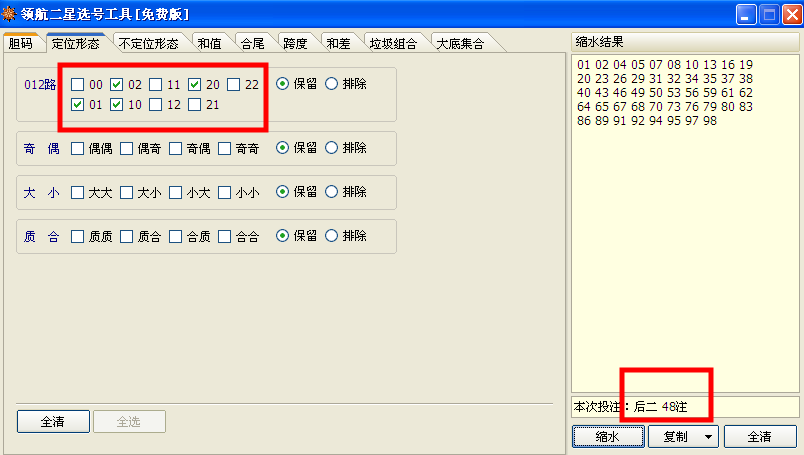The width and height of the screenshot is (804, 455).
Task: Click inside the 缩水结果 results text area
Action: pos(685,224)
